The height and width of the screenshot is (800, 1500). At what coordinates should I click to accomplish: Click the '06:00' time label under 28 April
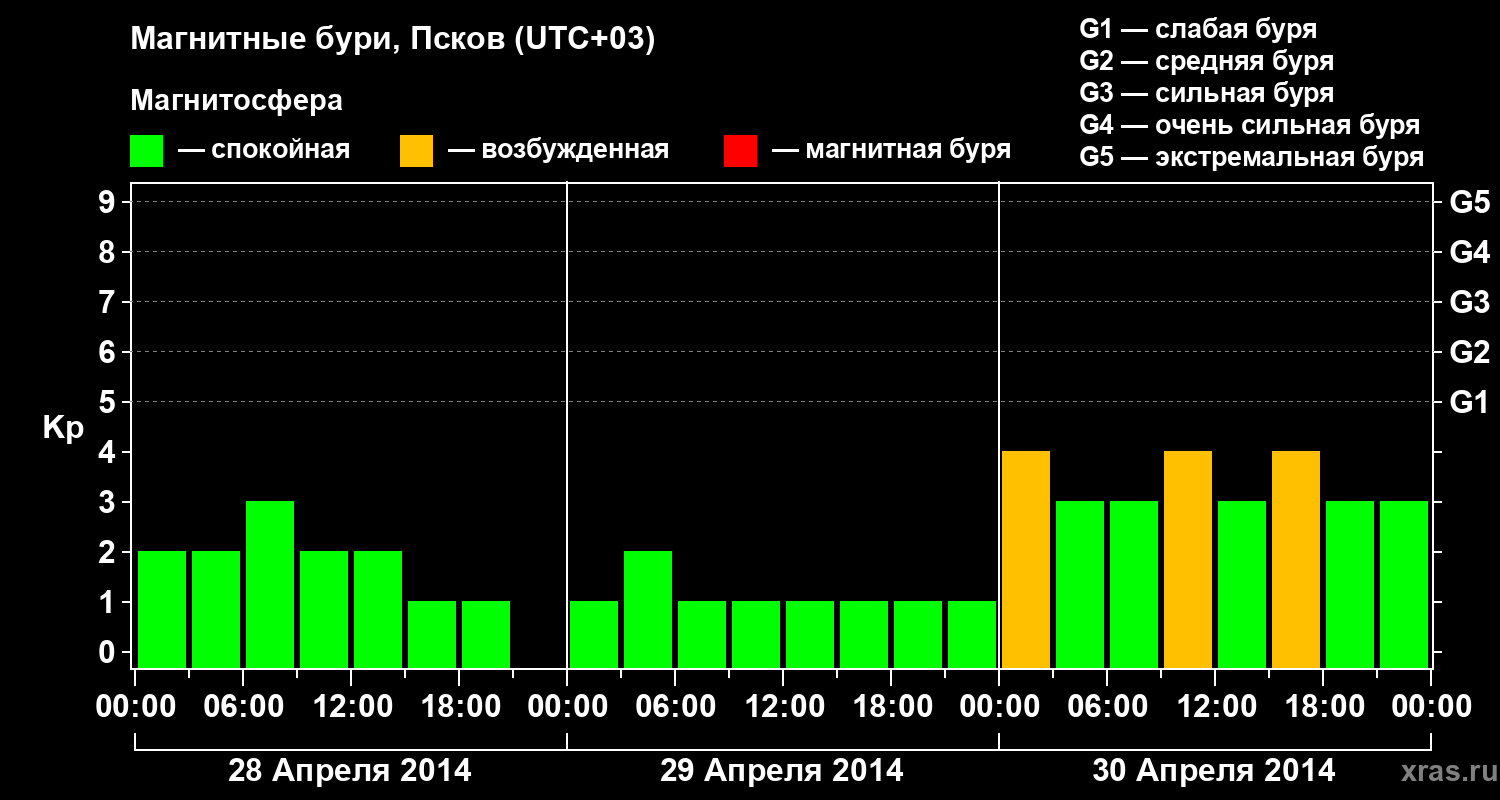click(x=243, y=707)
